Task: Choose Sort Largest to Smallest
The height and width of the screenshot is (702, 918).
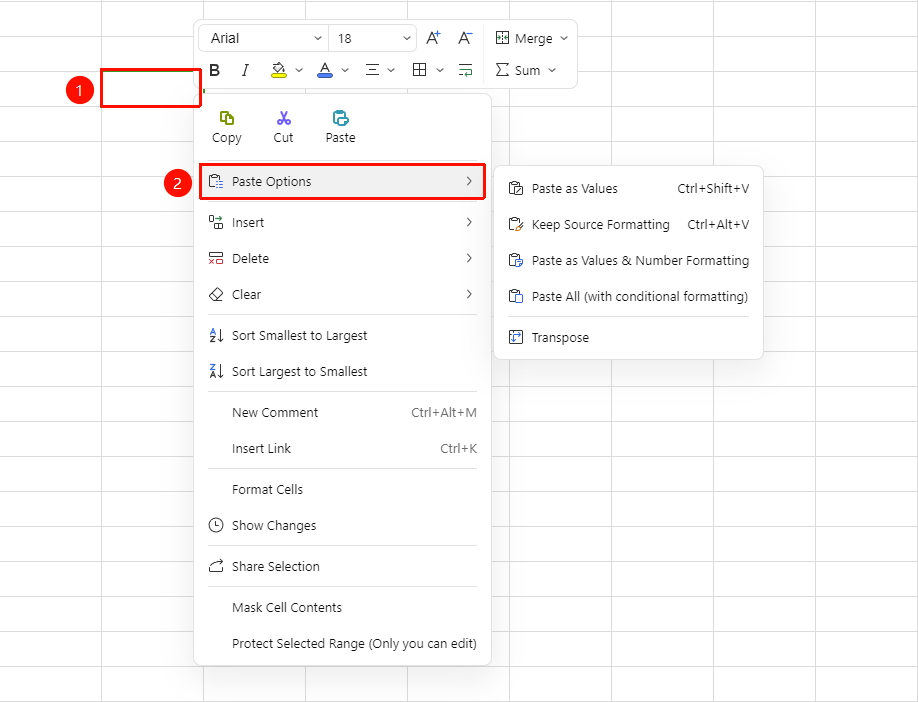Action: (342, 371)
